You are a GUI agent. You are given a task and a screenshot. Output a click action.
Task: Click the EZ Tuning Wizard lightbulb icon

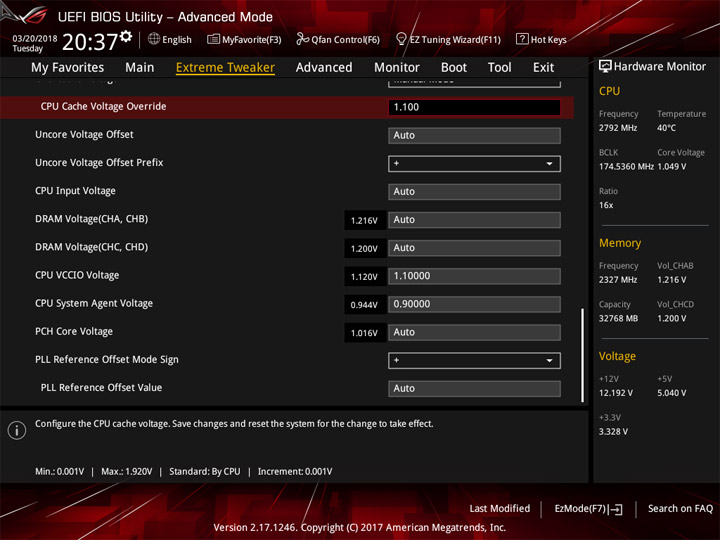click(401, 39)
